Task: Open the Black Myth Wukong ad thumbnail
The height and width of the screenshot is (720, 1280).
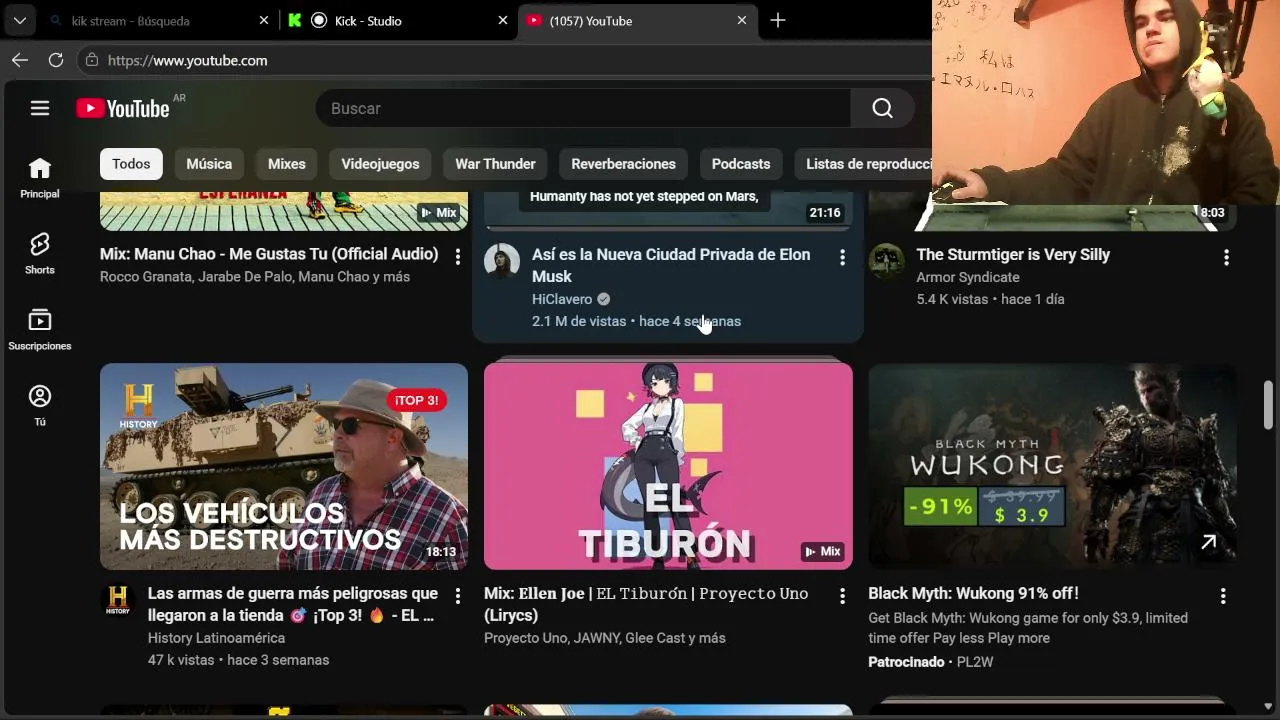Action: point(1052,466)
